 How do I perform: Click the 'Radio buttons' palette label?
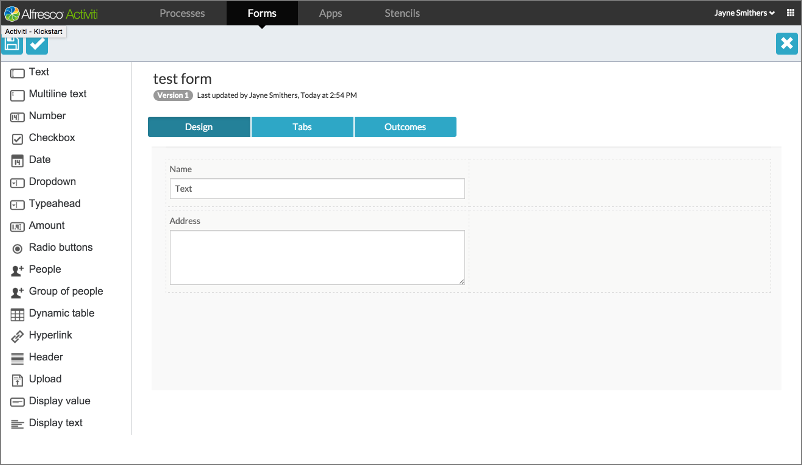[x=61, y=247]
